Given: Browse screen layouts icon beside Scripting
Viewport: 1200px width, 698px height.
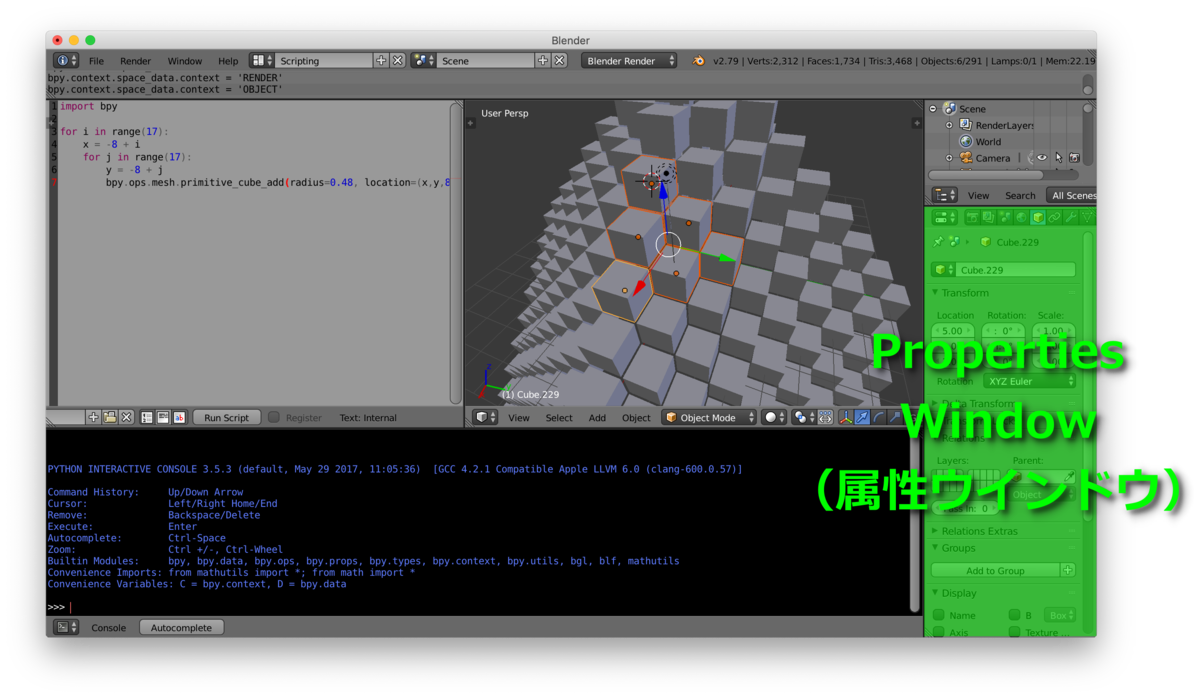Looking at the screenshot, I should click(262, 61).
